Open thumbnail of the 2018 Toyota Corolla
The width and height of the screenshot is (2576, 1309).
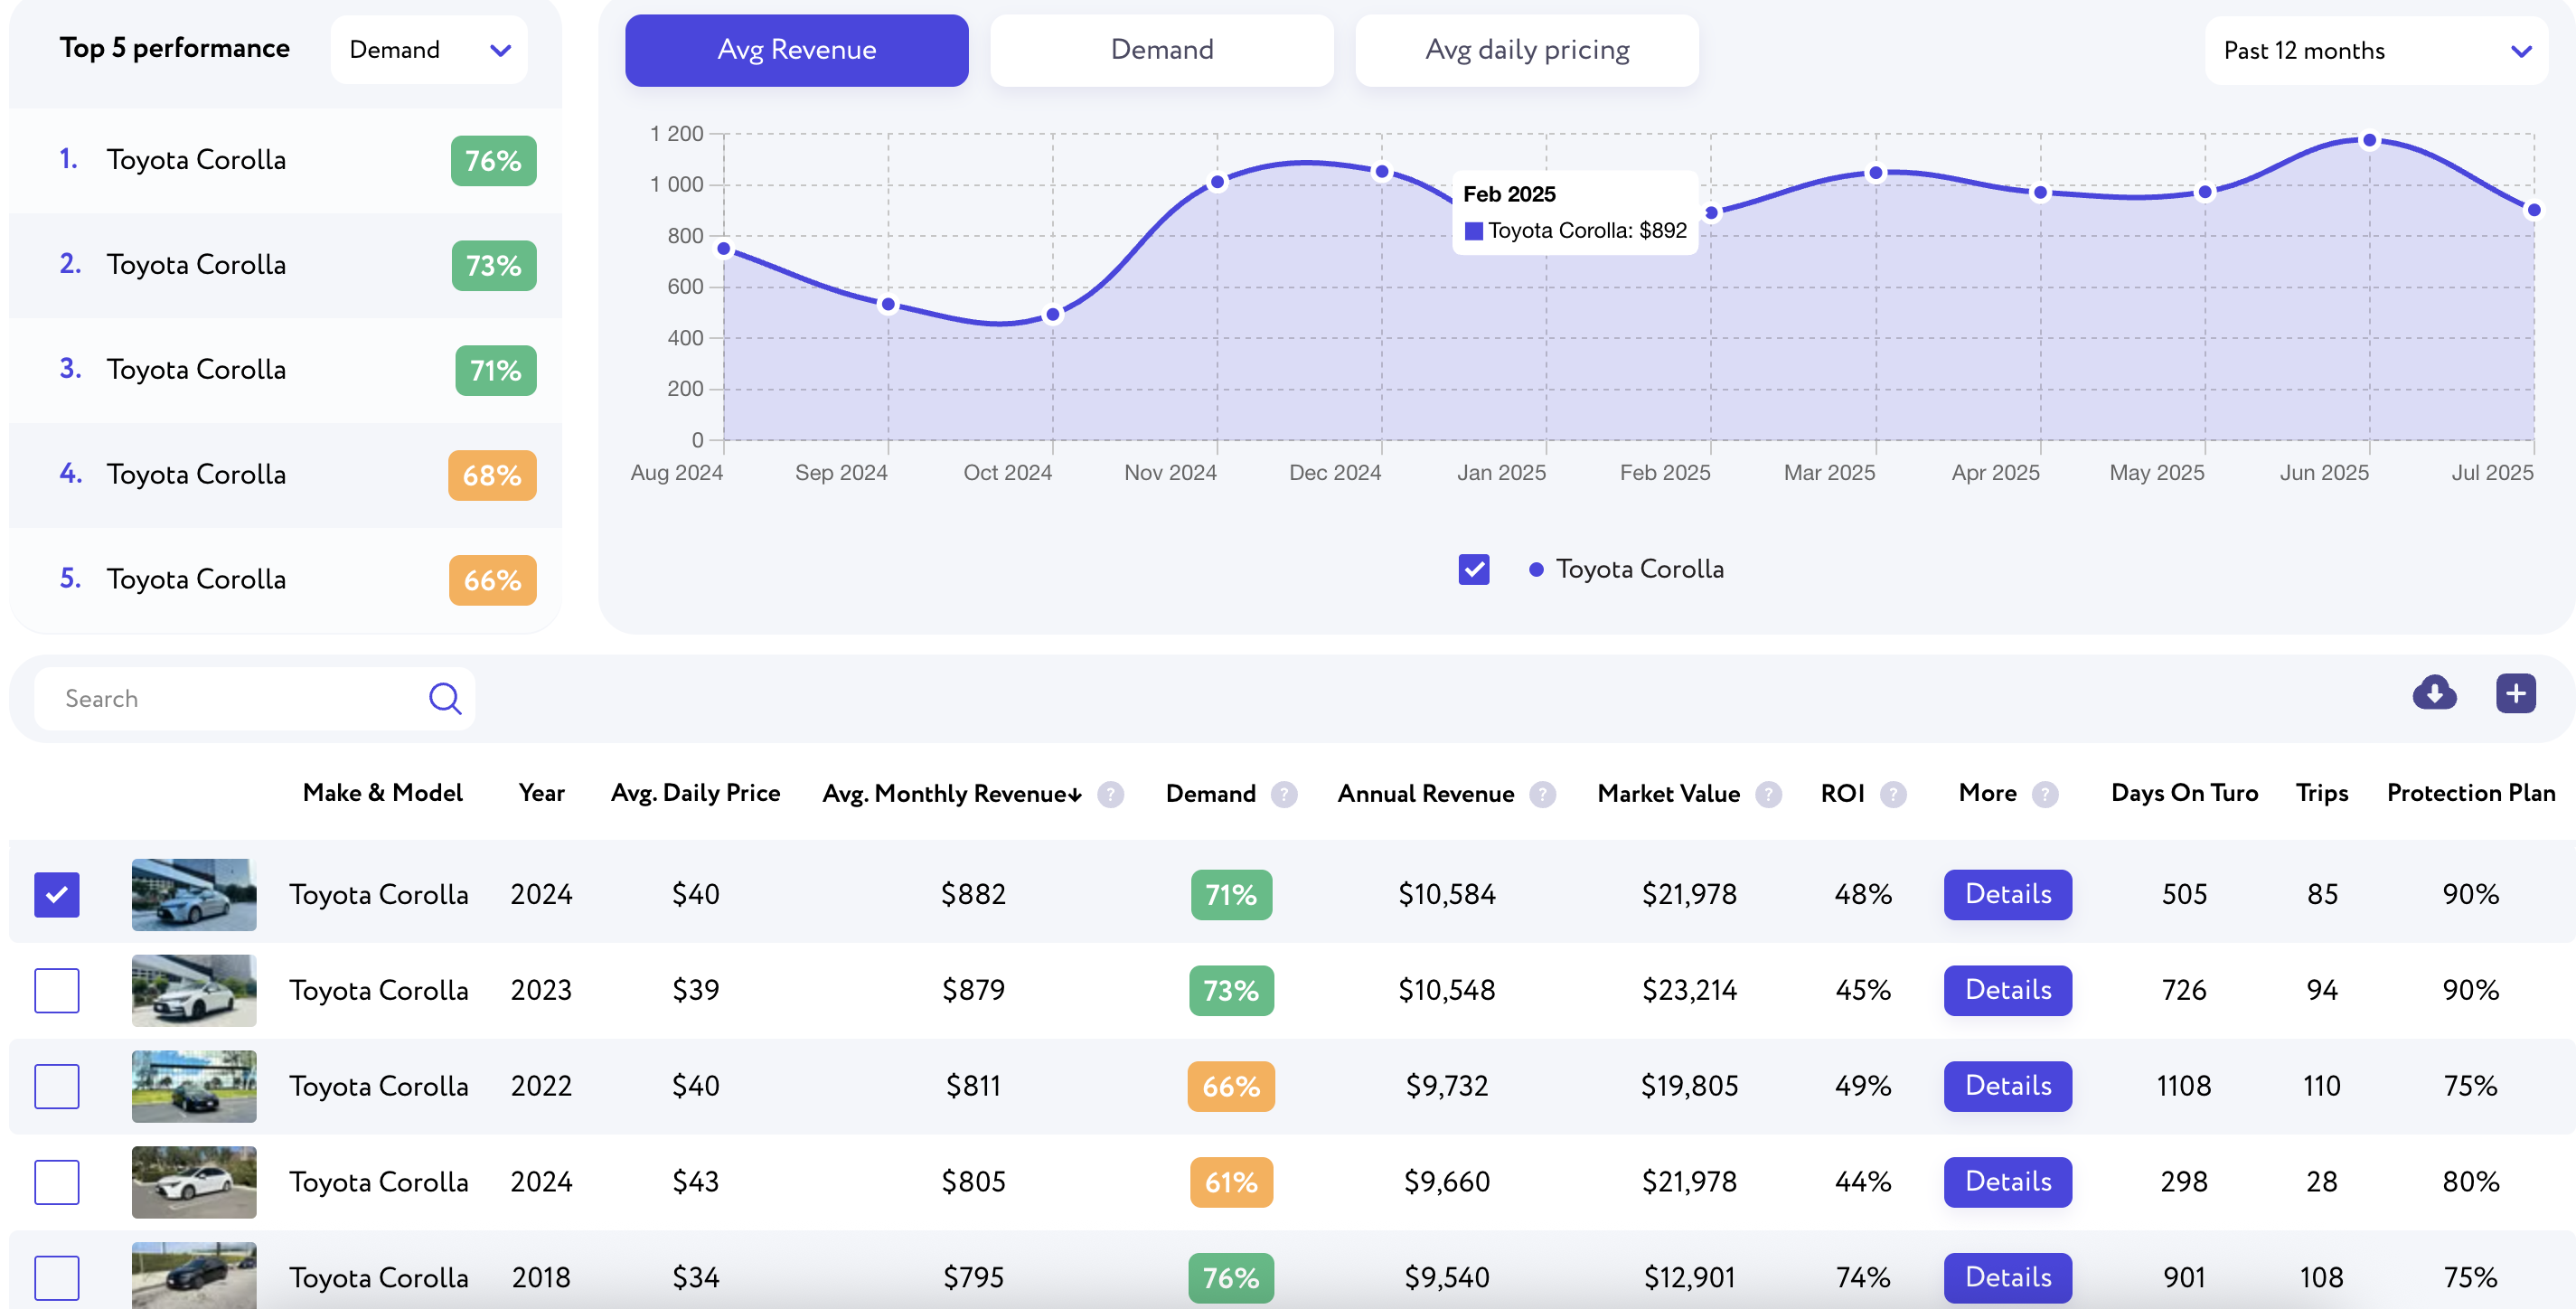[194, 1275]
